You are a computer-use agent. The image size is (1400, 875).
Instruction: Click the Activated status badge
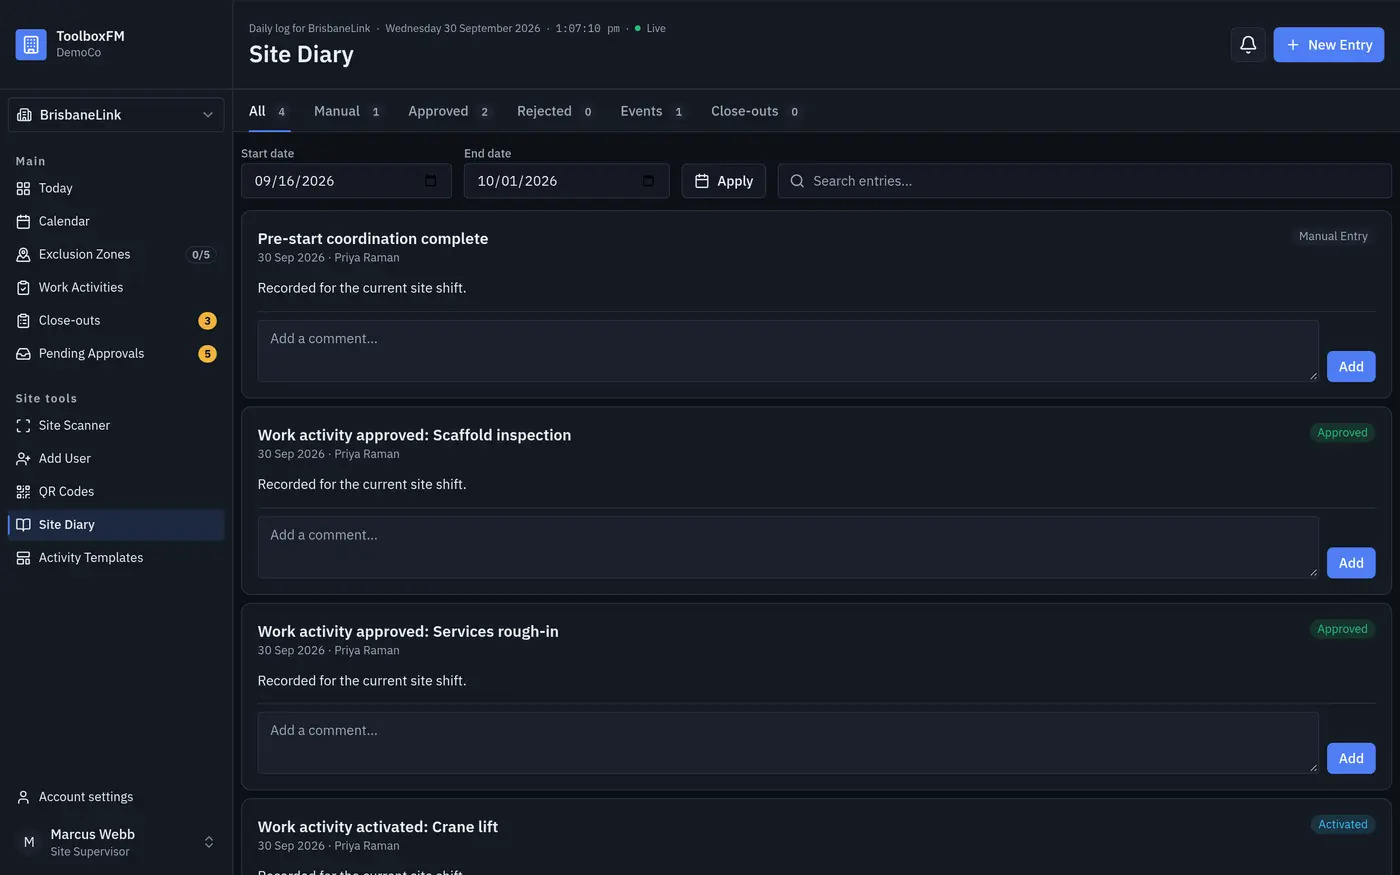point(1342,825)
